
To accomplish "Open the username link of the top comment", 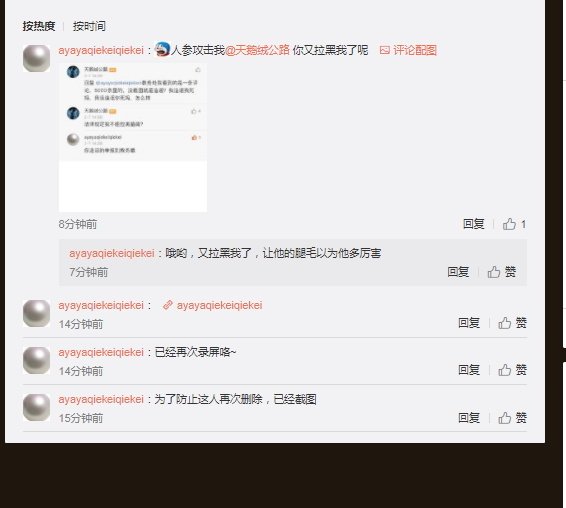I will [x=101, y=50].
